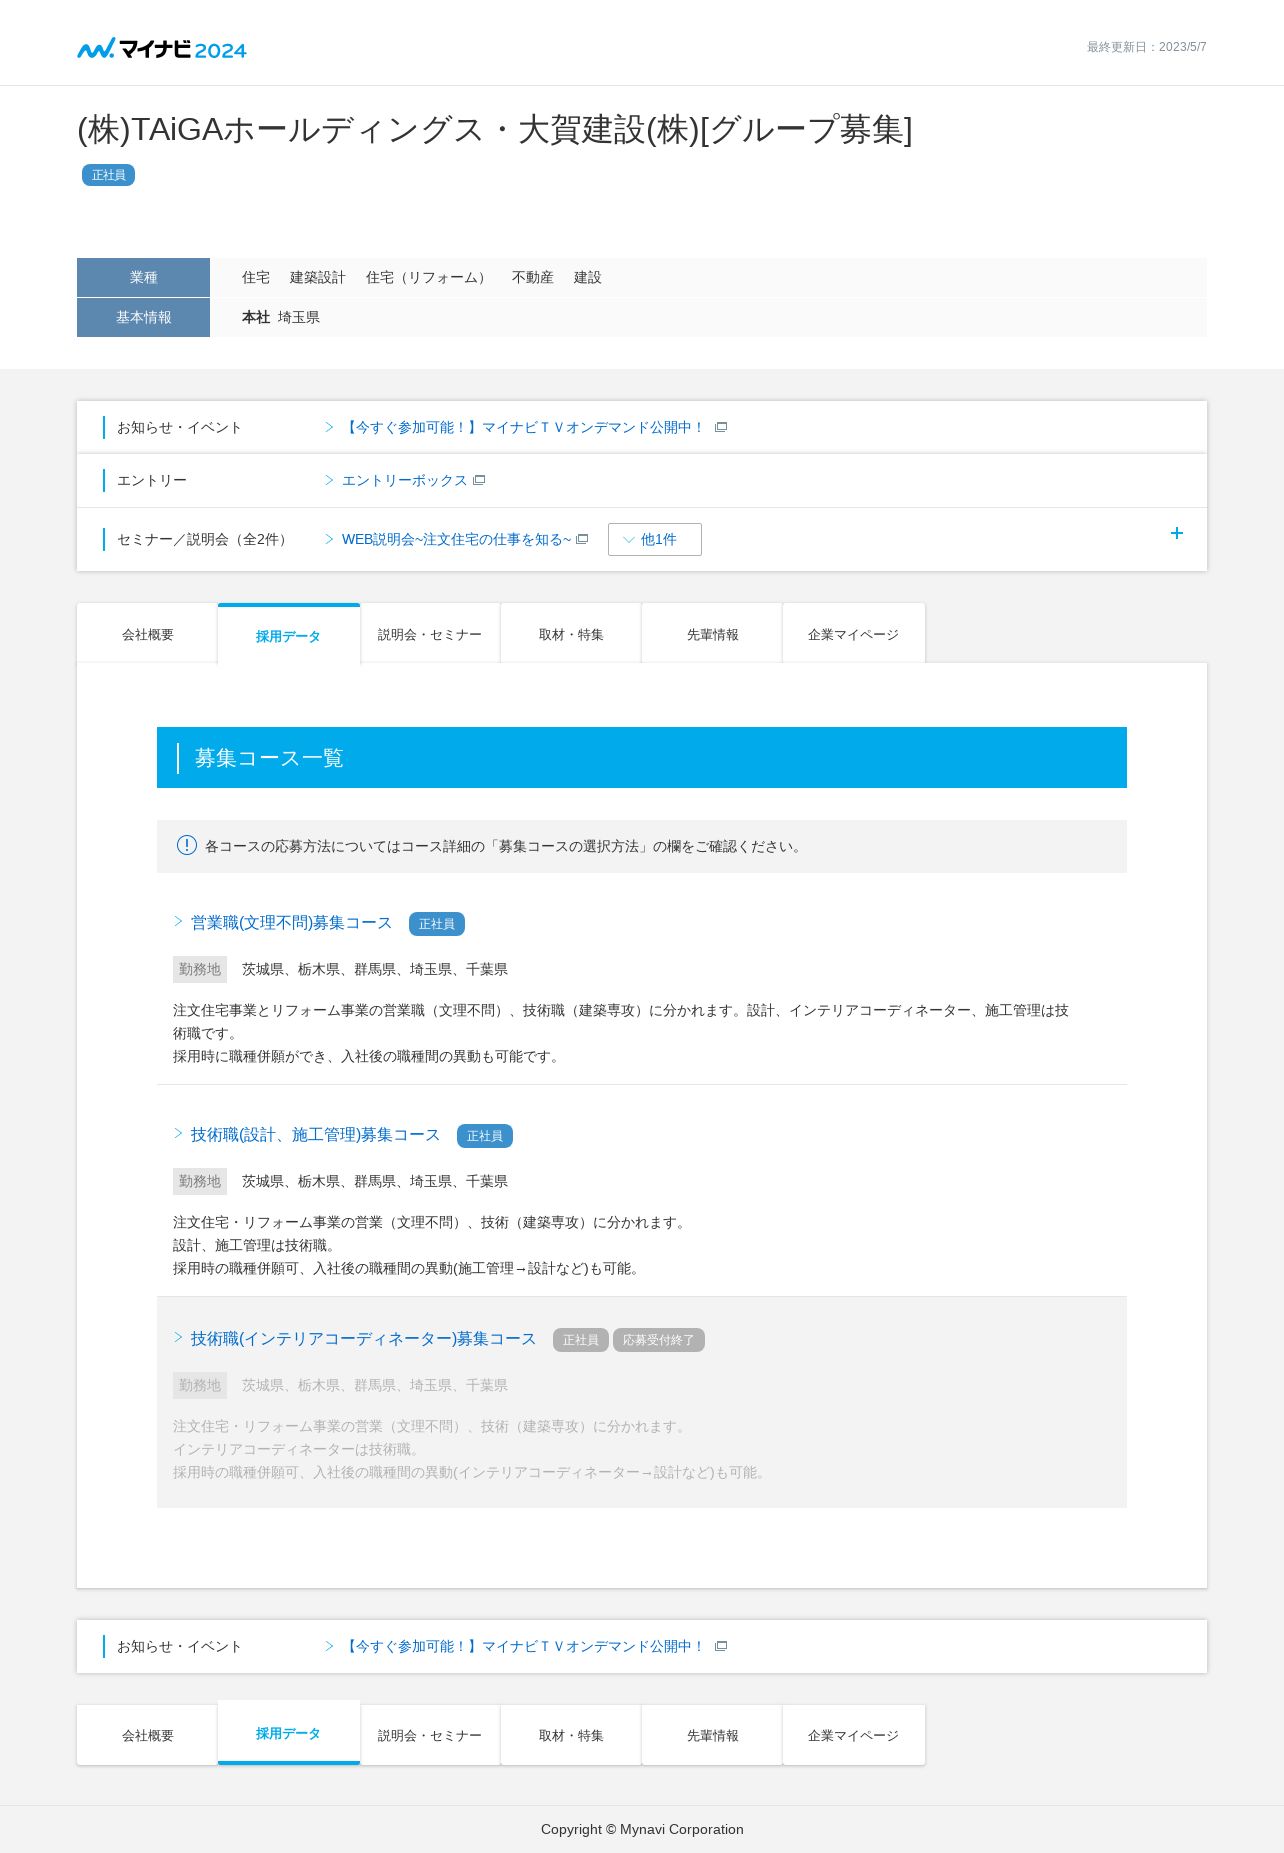
Task: Open the bottom 企業マイページ tab
Action: (854, 1735)
